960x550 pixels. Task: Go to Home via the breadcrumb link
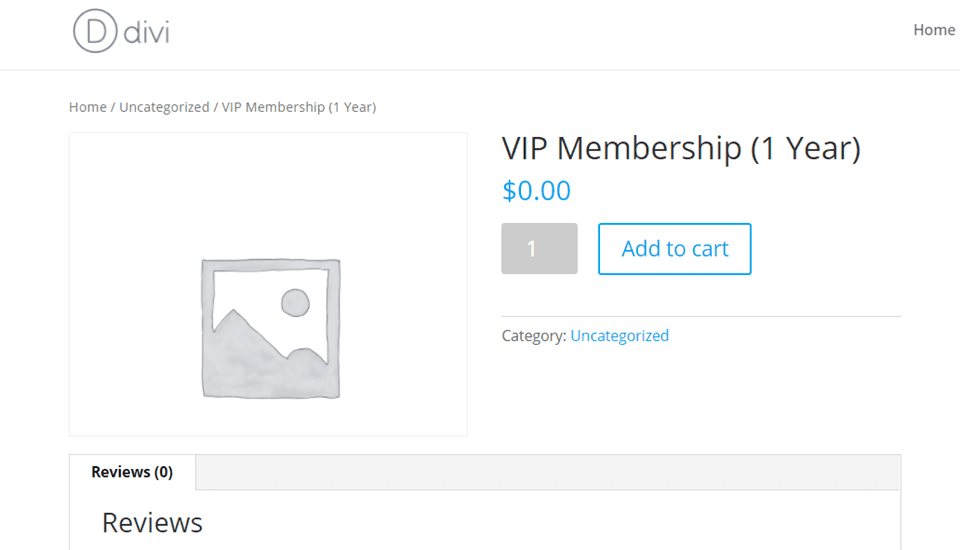(x=87, y=107)
